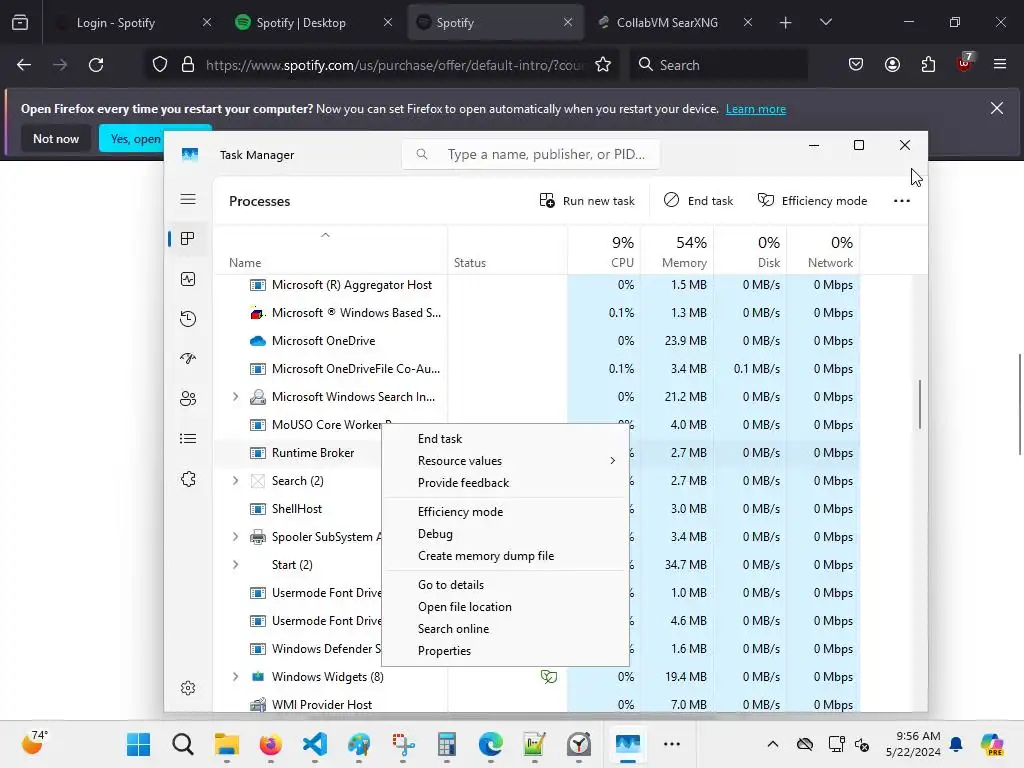
Task: Choose Properties from context menu
Action: coord(505,650)
